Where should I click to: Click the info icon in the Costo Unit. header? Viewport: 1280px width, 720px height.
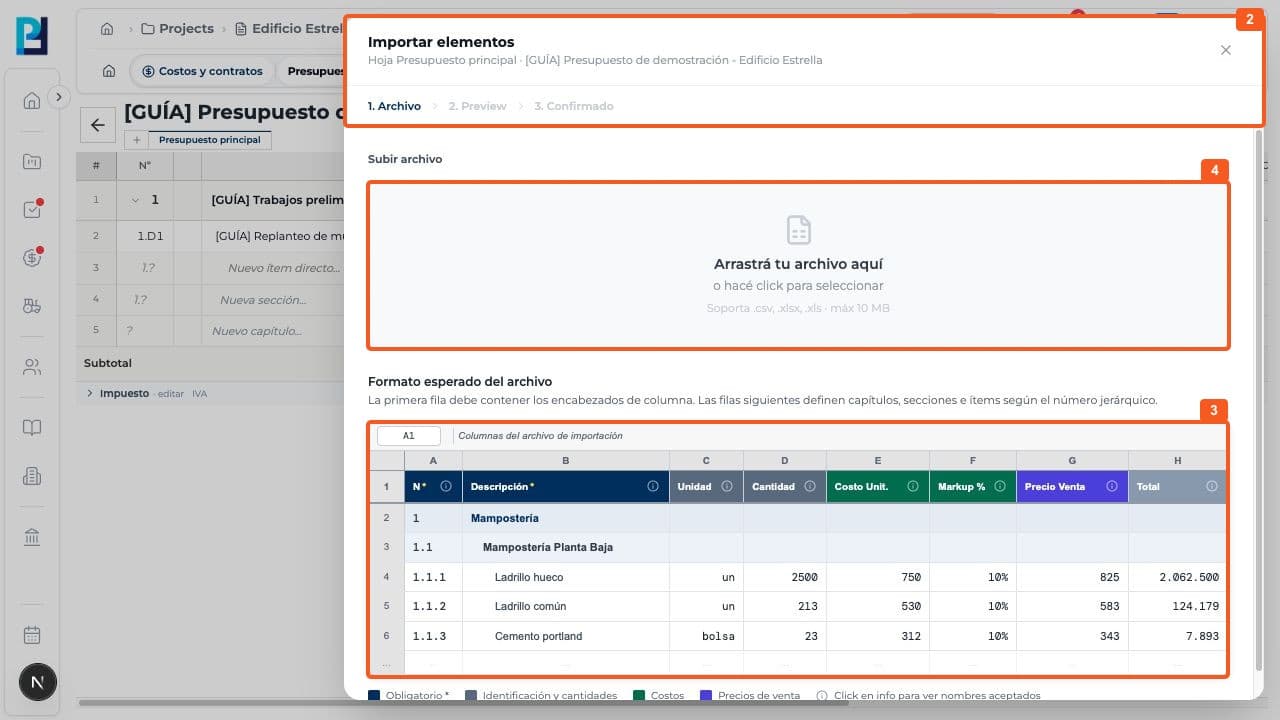point(913,487)
